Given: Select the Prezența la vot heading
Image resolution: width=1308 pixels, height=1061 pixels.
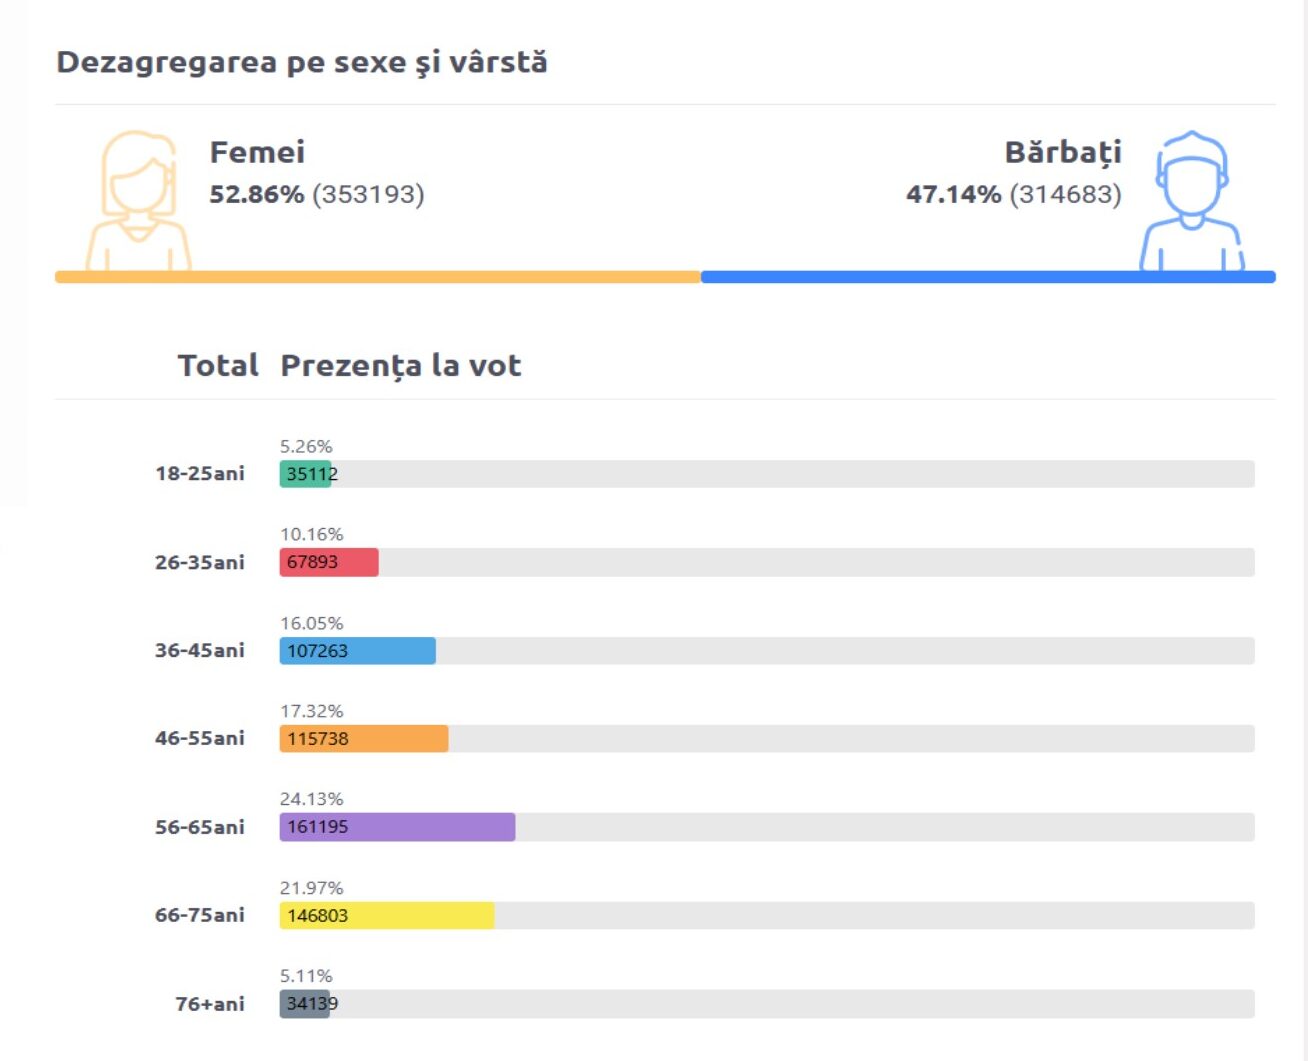Looking at the screenshot, I should click(x=400, y=366).
